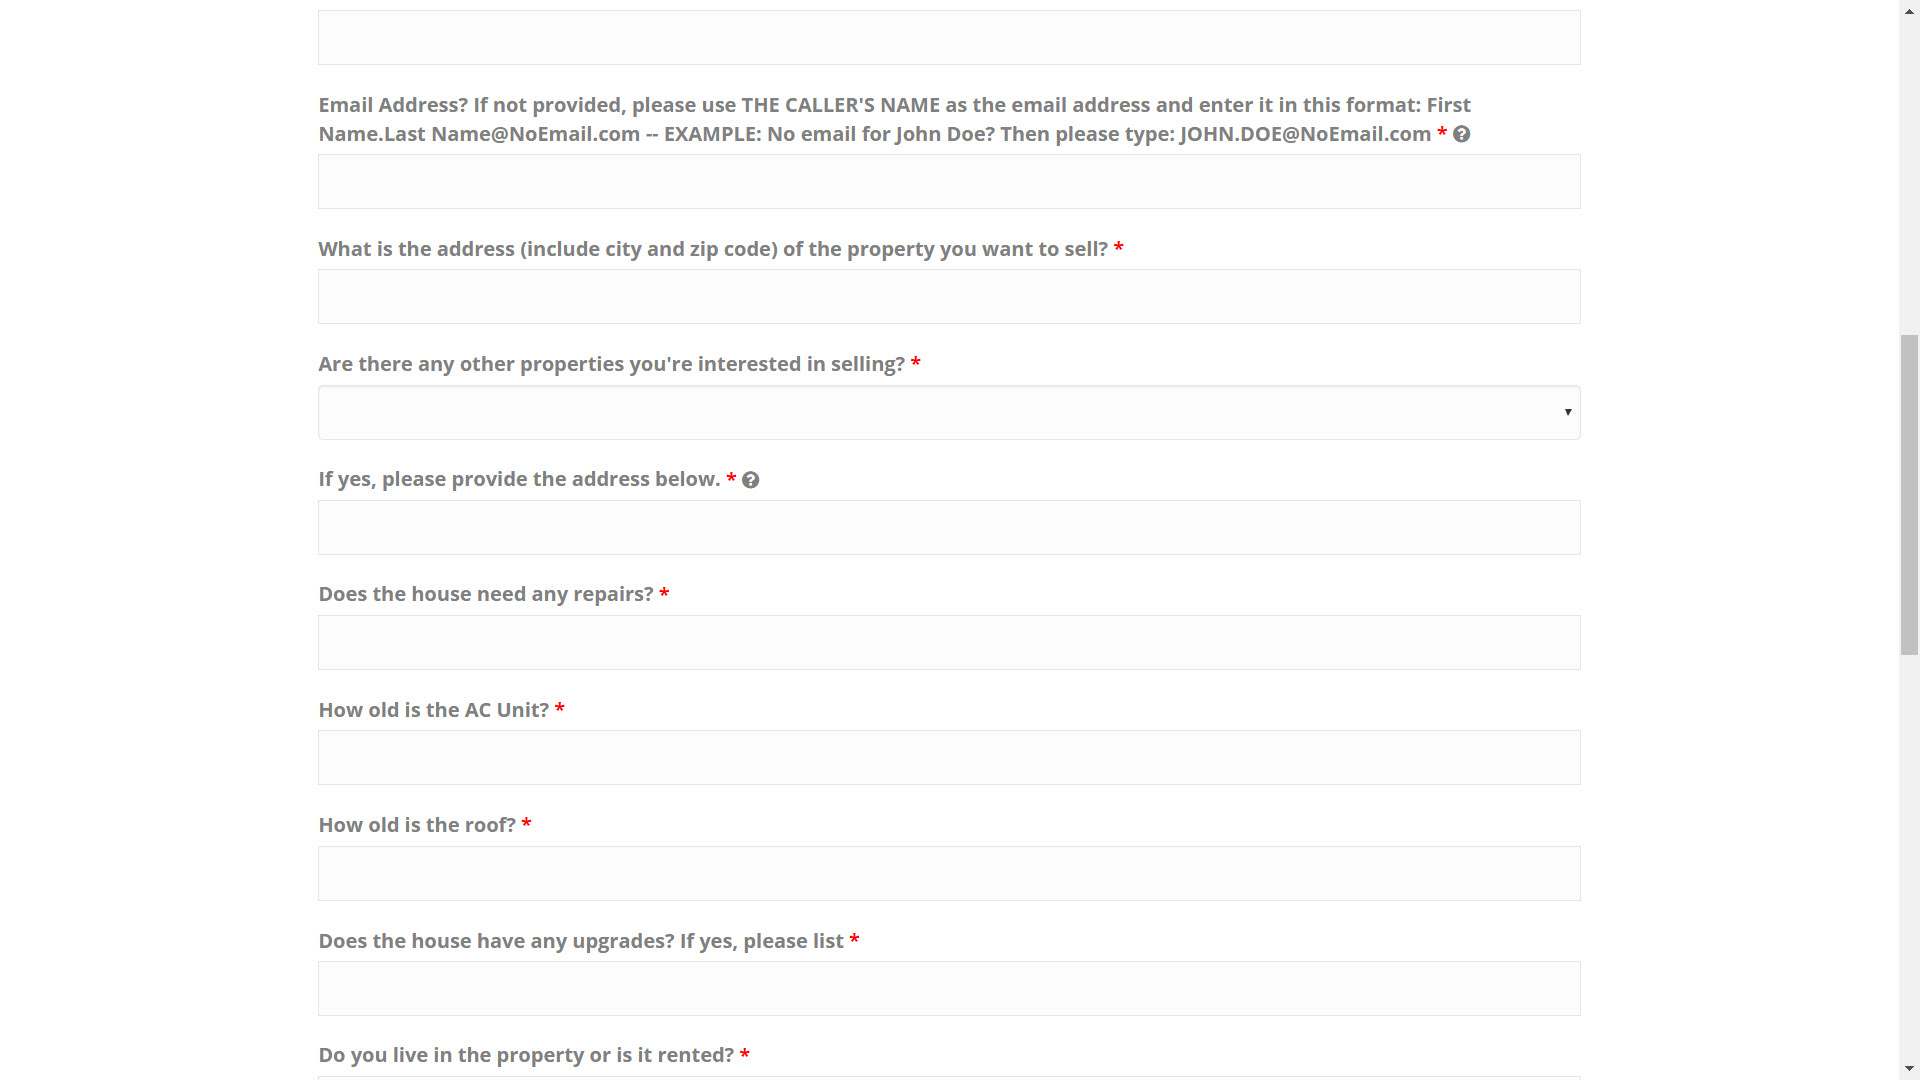
Task: Click the Email Address input field
Action: click(948, 181)
